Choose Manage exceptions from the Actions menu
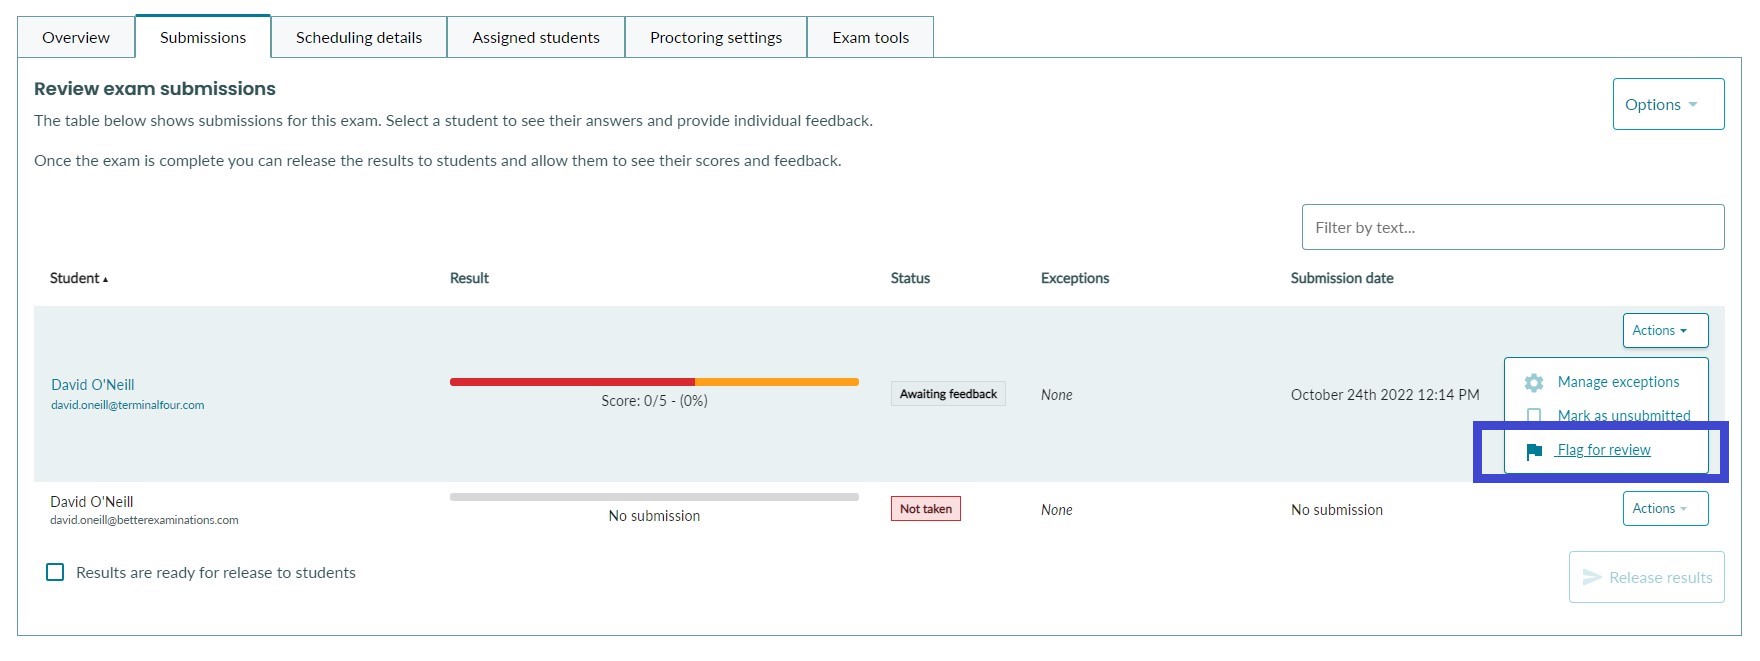 click(1618, 382)
